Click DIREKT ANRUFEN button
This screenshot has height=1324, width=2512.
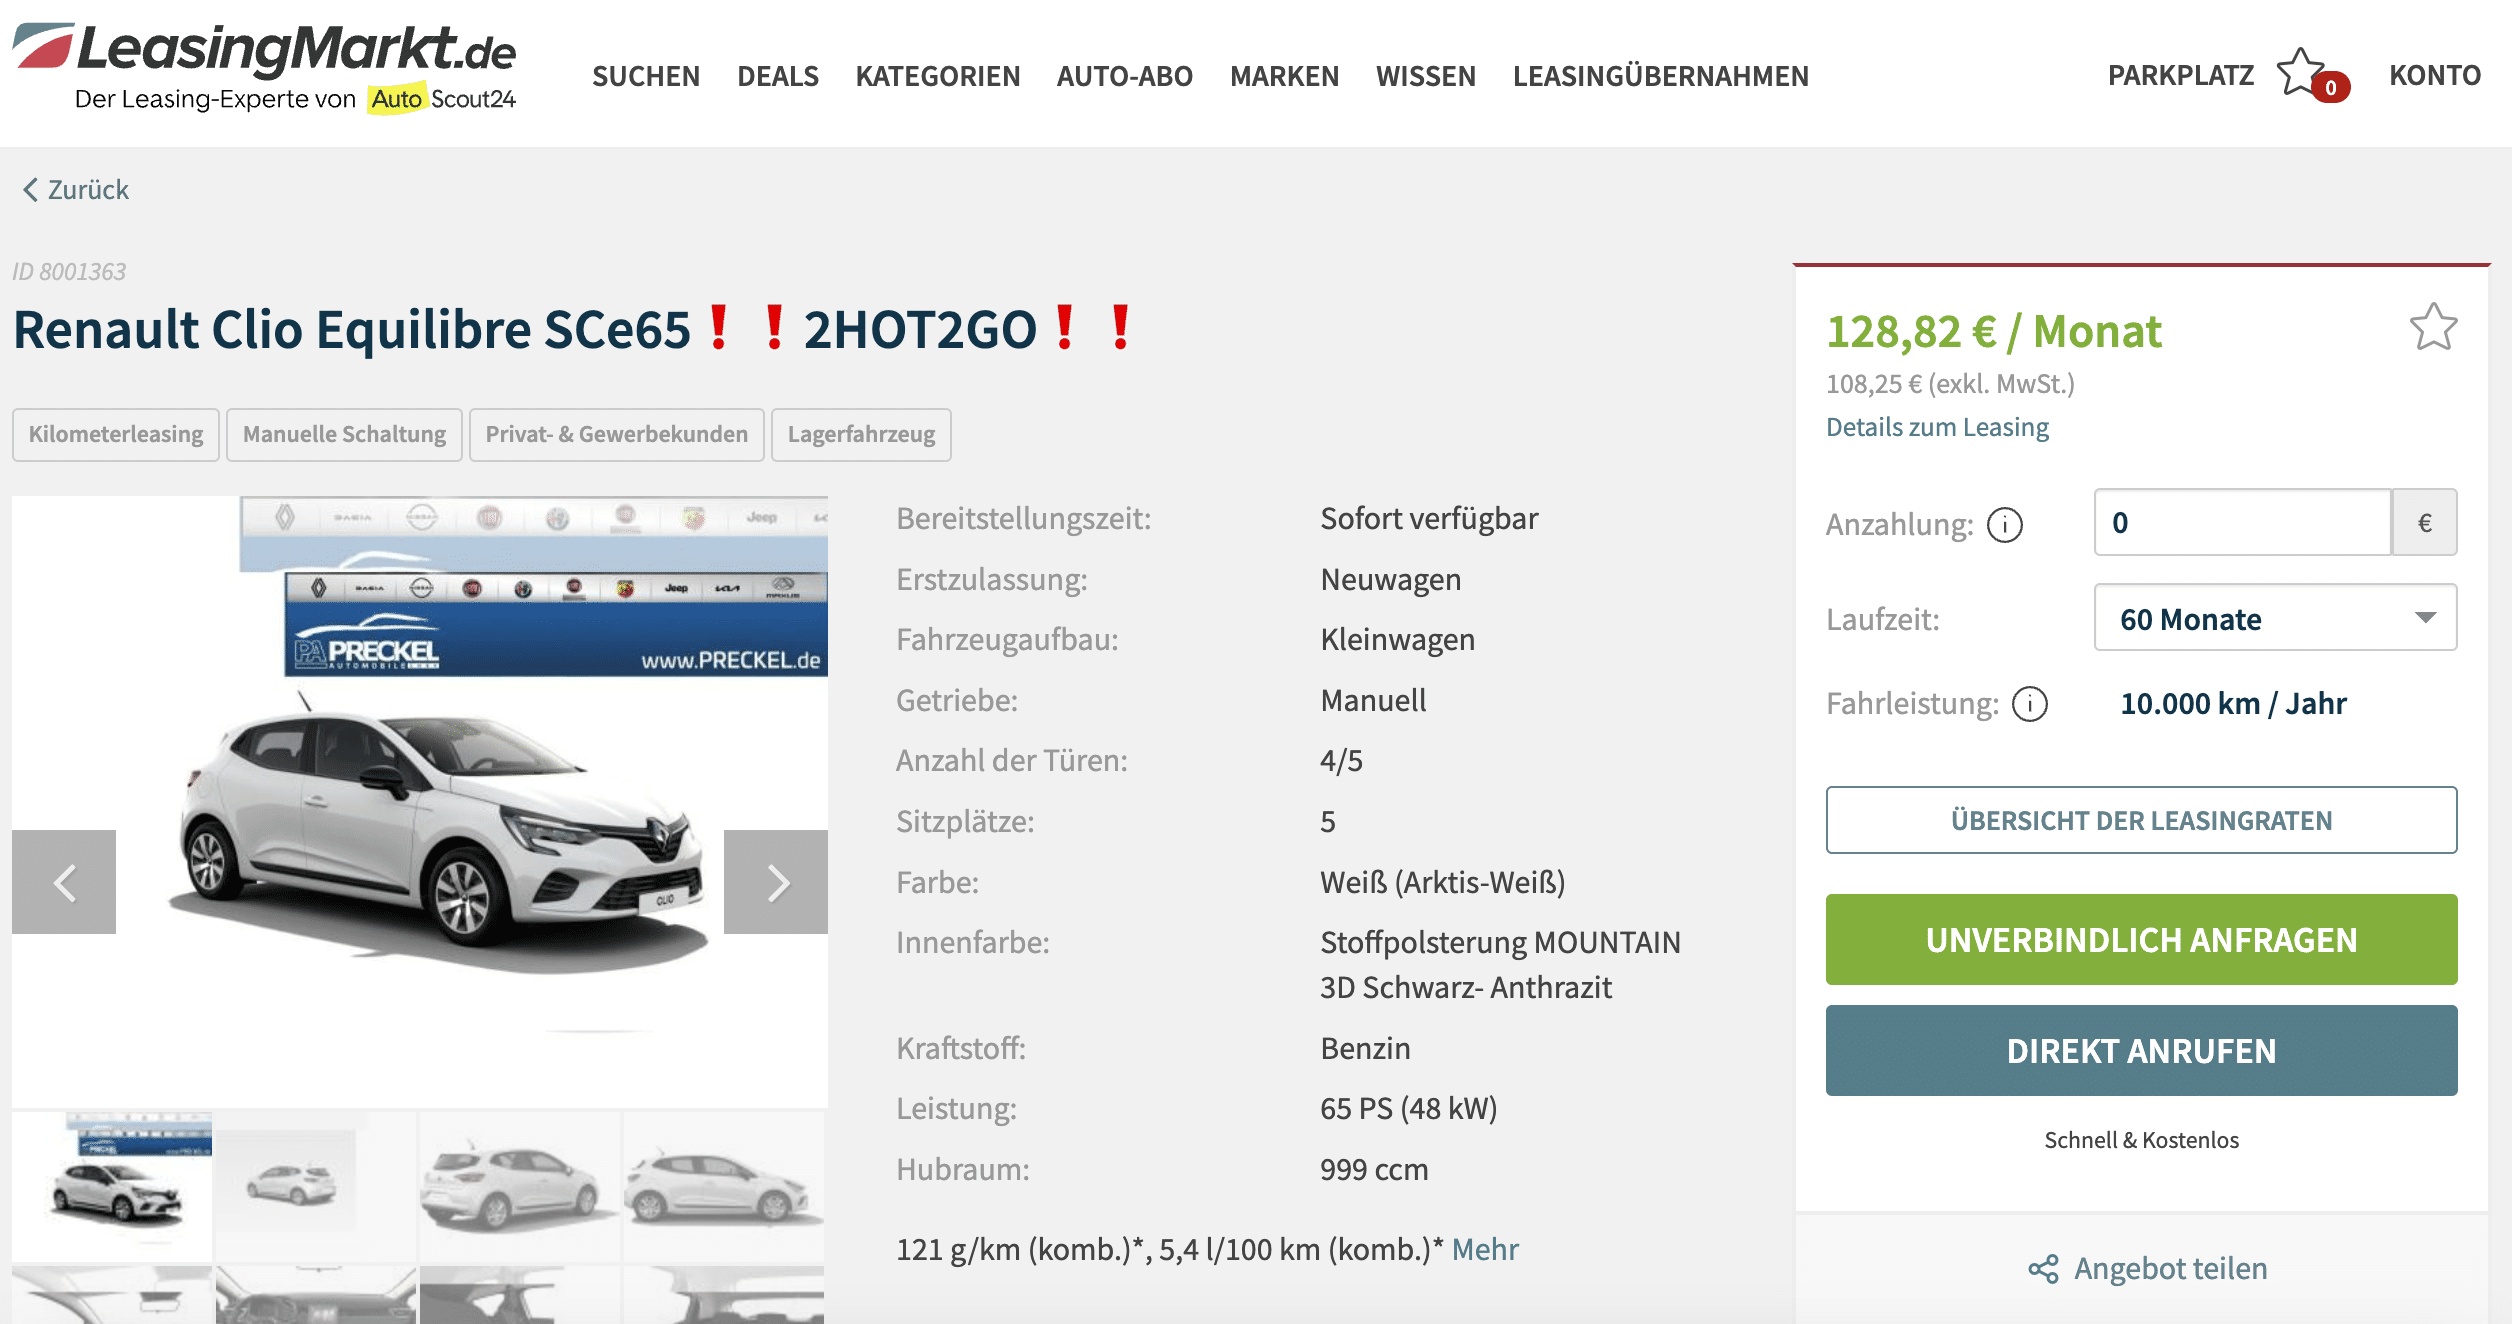(x=2141, y=1050)
